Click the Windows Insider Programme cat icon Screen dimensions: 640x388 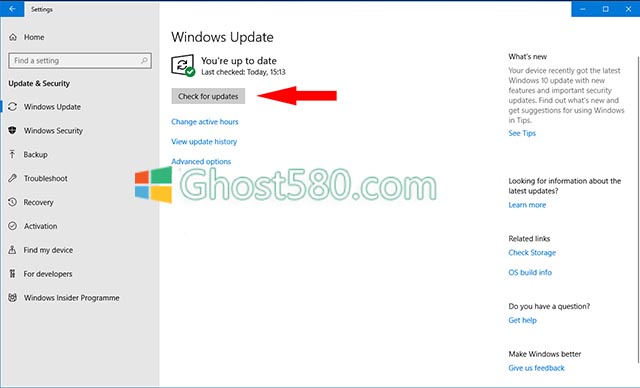pos(13,297)
